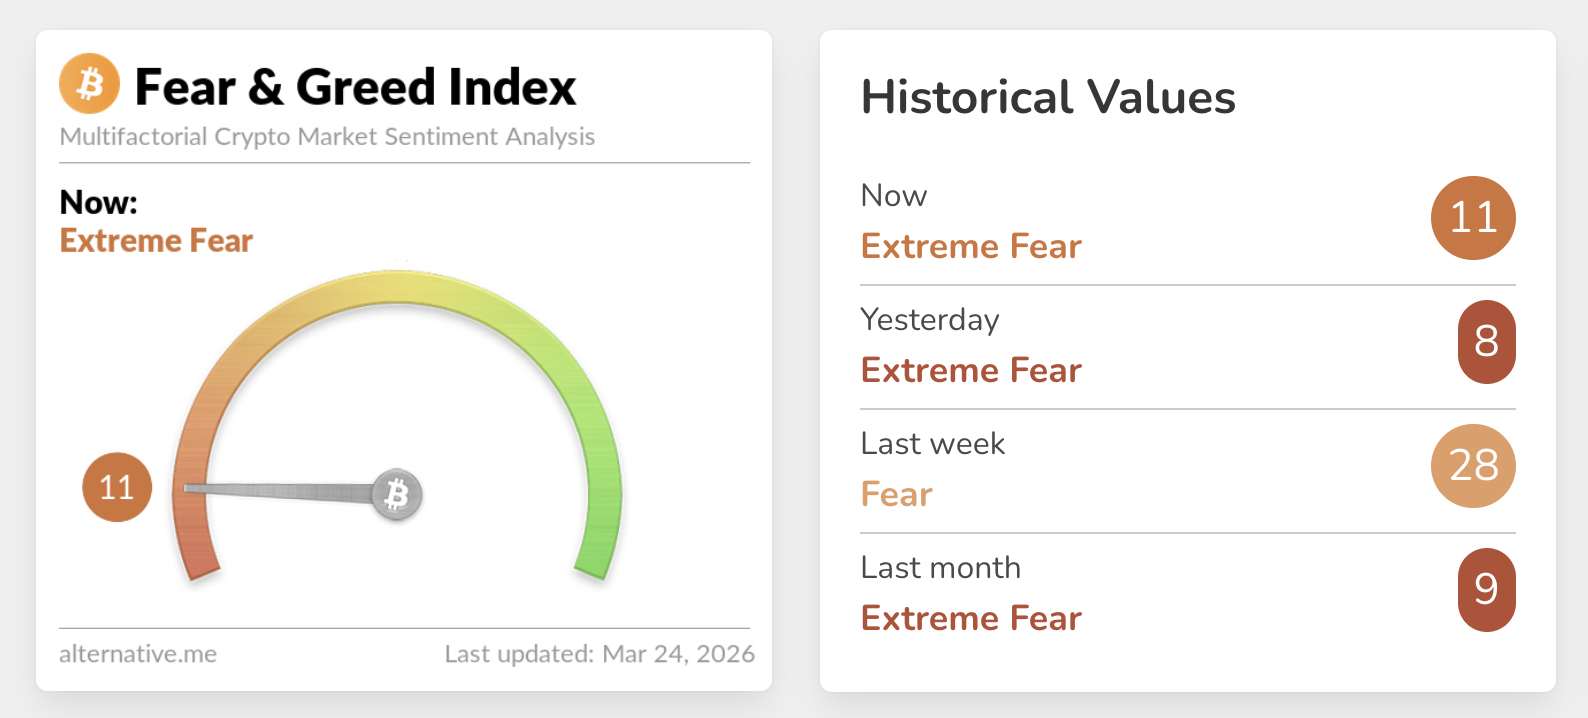
Task: Click the orange Bitcoin logo icon
Action: pos(89,84)
